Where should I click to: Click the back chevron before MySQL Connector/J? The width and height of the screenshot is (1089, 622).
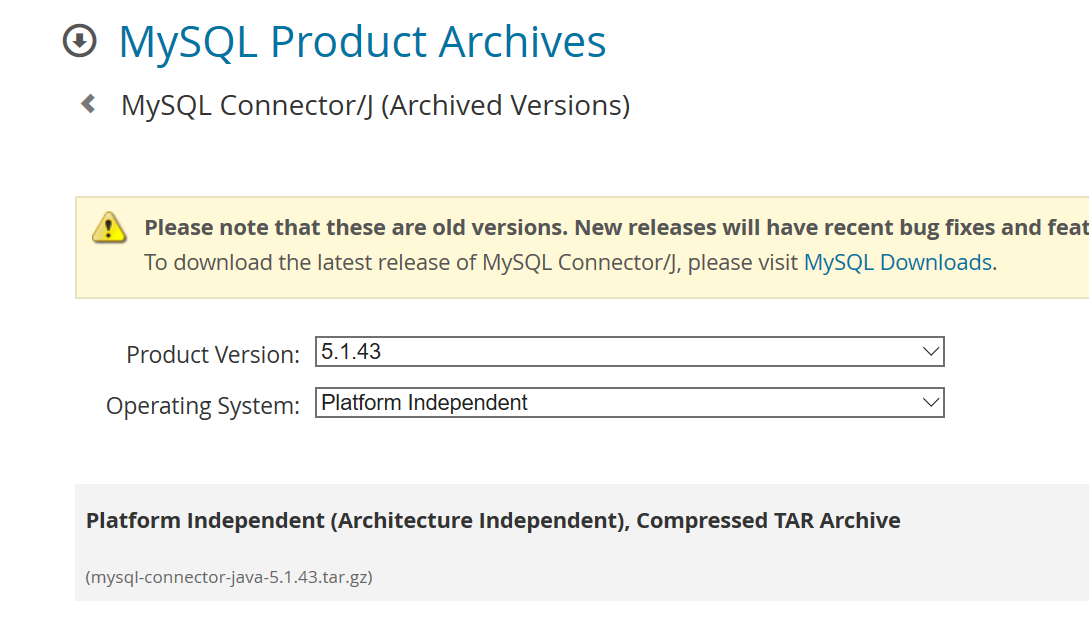pos(89,103)
